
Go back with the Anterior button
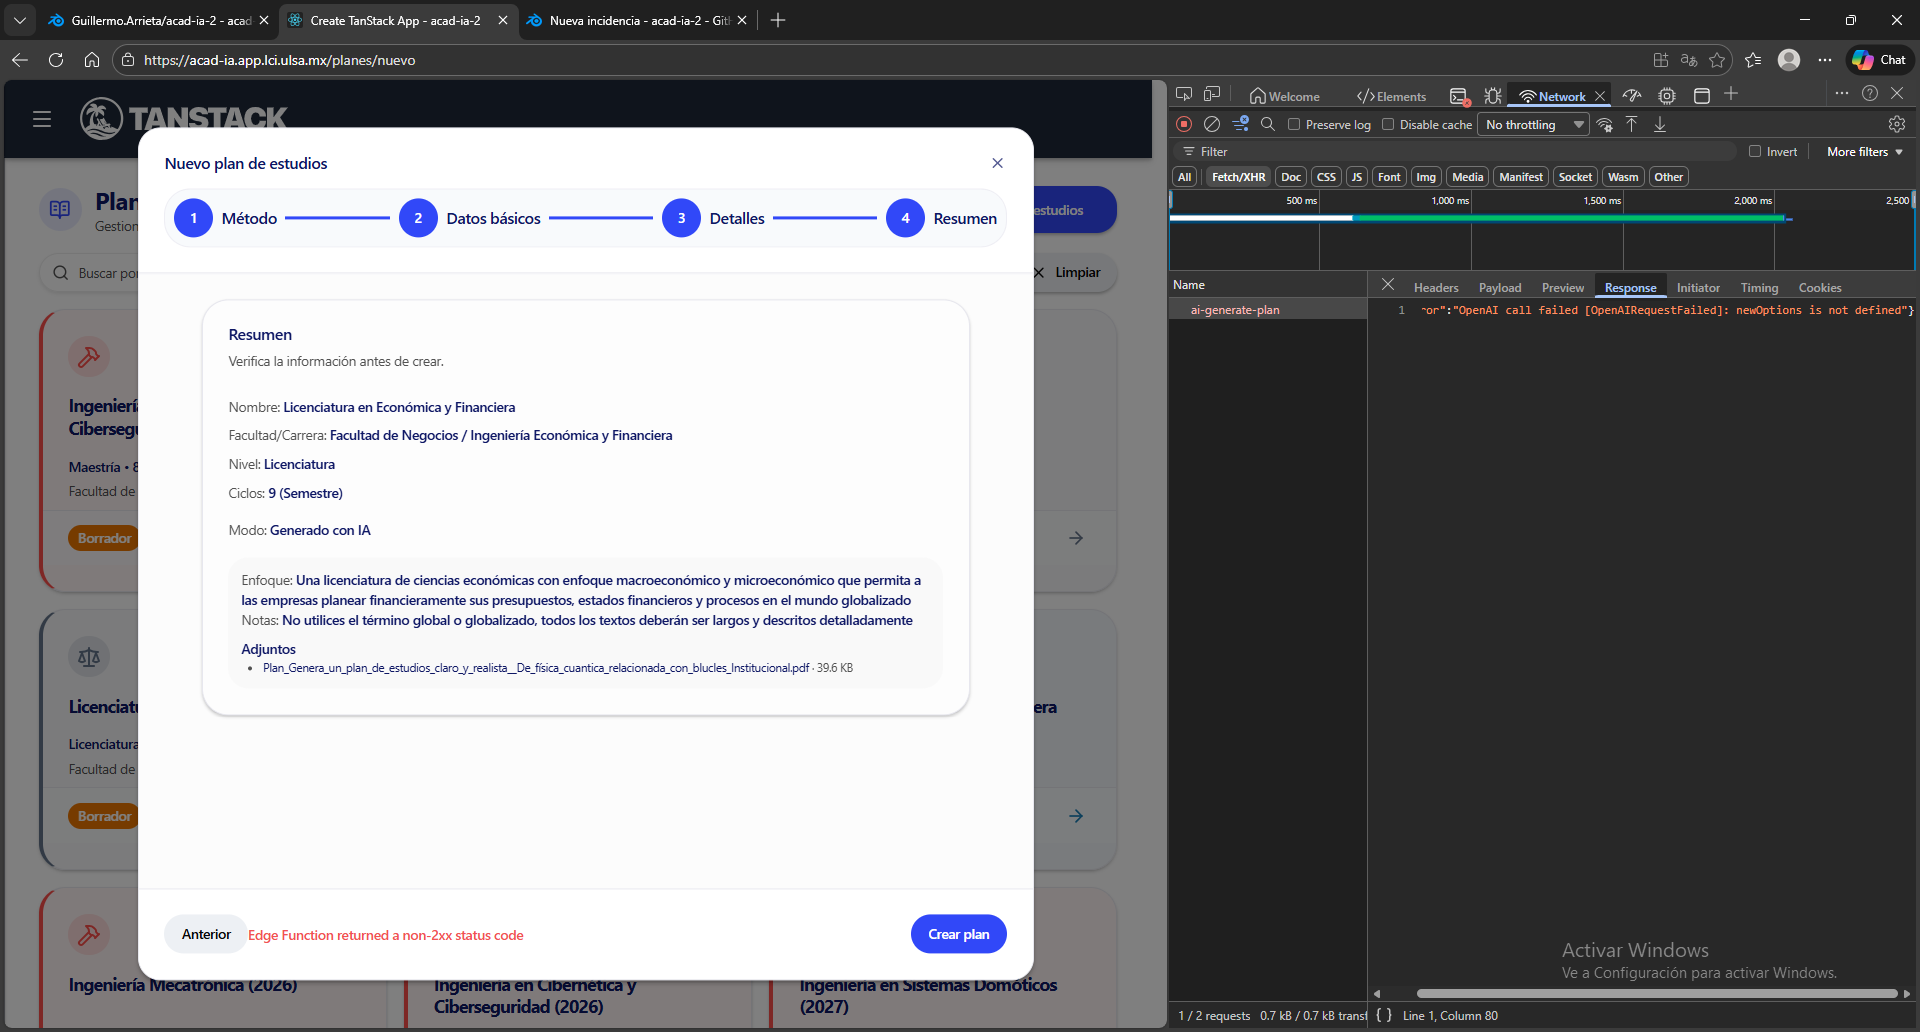206,934
